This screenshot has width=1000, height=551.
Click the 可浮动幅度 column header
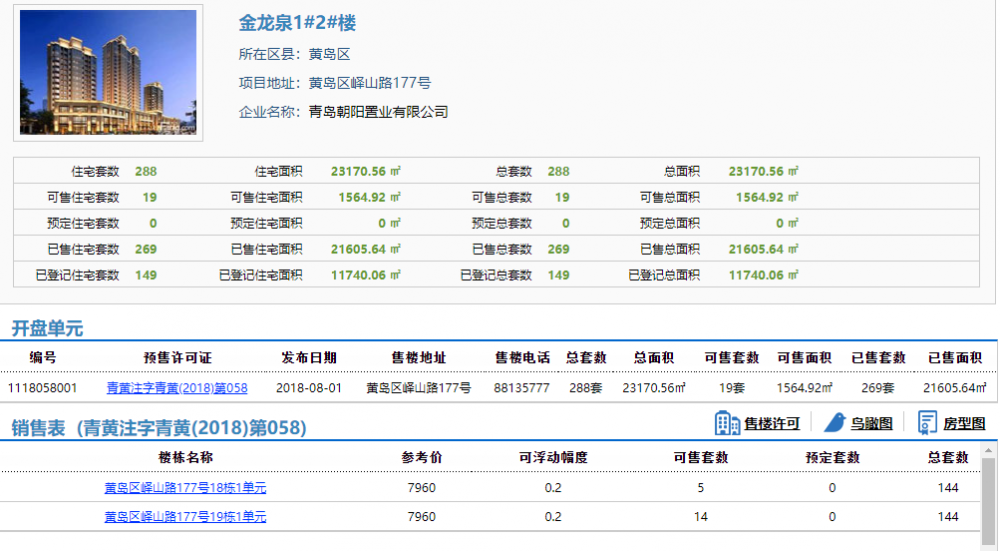coord(553,457)
